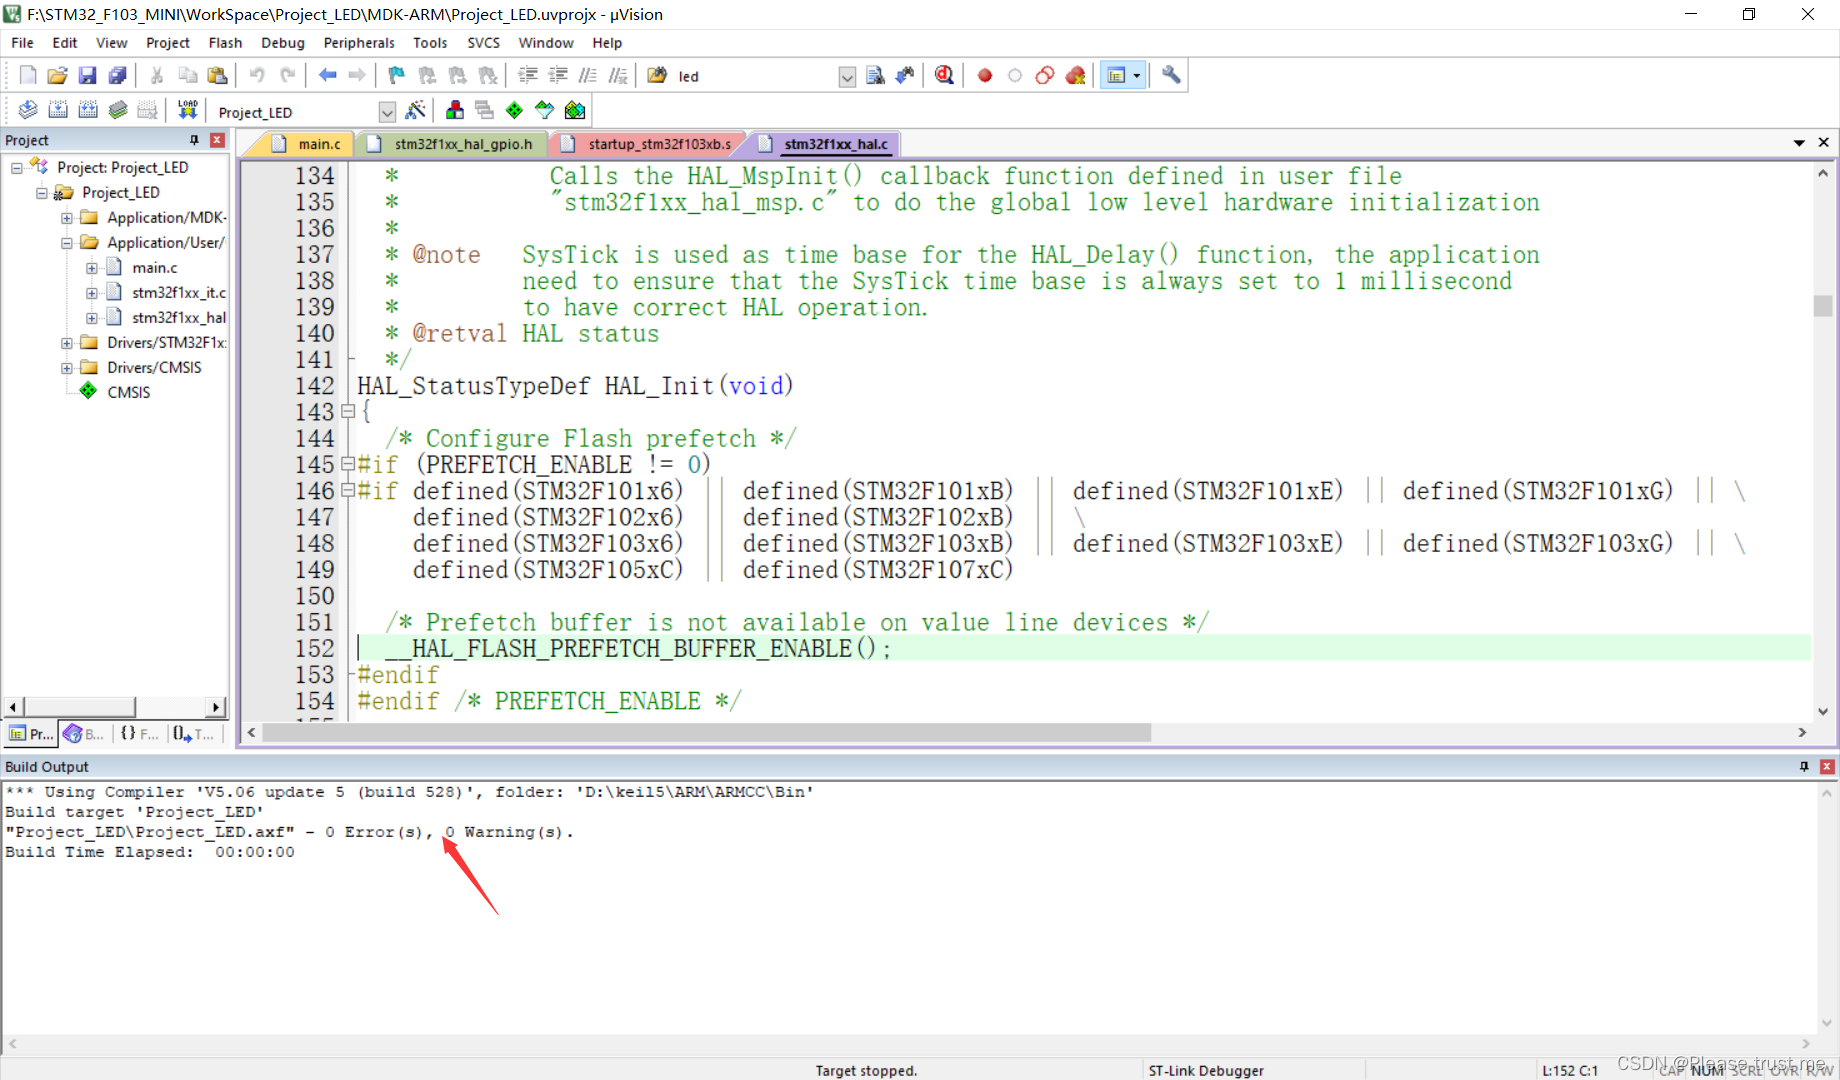Open the Project menu
The image size is (1840, 1080).
(167, 43)
